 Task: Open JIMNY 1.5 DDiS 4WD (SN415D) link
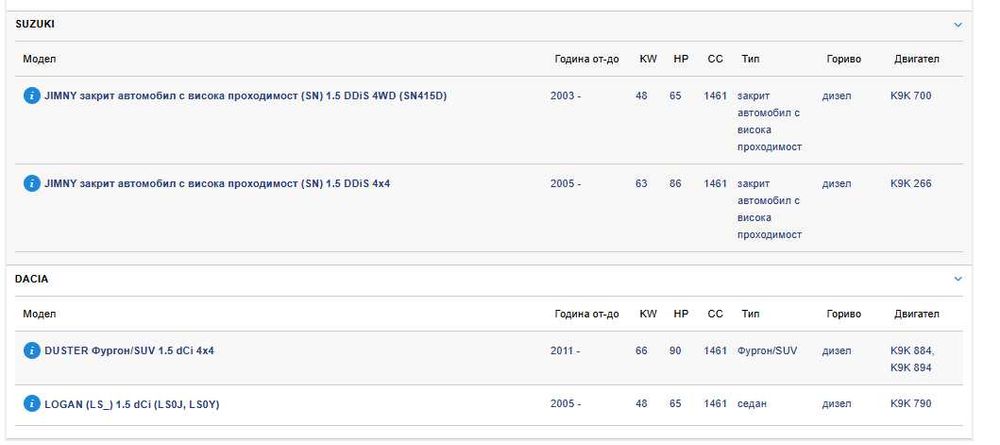point(246,95)
